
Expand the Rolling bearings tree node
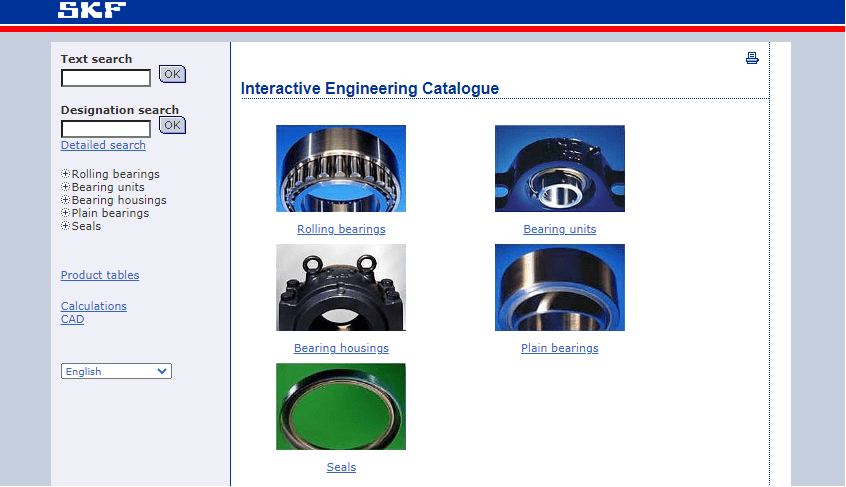[x=66, y=174]
